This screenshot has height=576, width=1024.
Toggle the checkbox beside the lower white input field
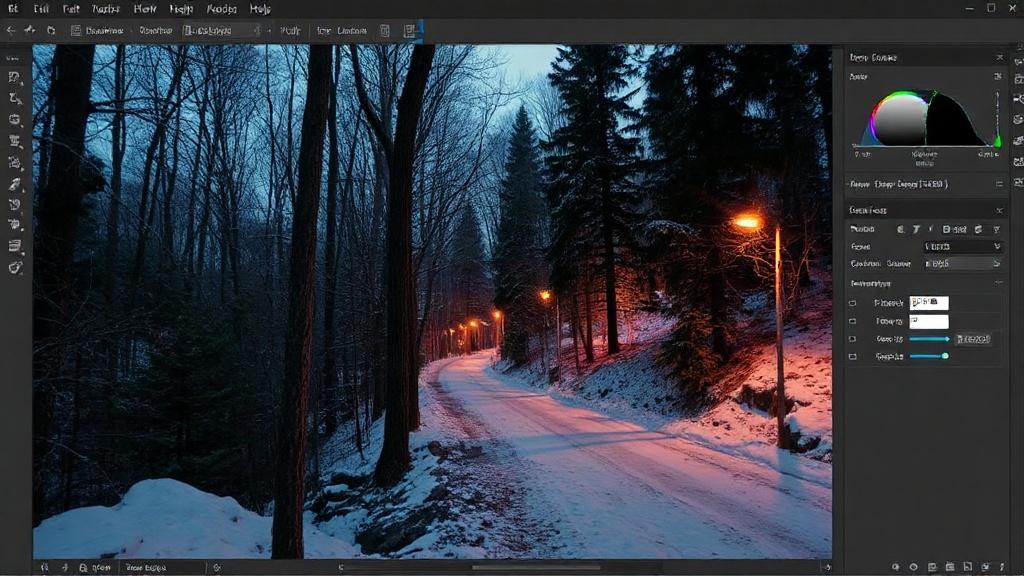pyautogui.click(x=852, y=321)
